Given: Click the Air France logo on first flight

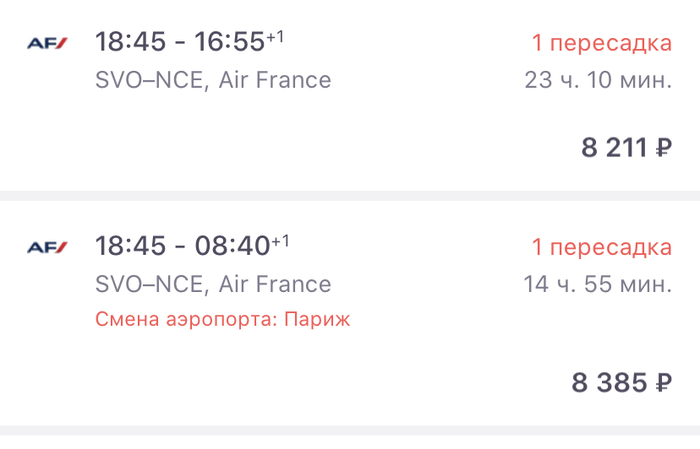Looking at the screenshot, I should [47, 43].
